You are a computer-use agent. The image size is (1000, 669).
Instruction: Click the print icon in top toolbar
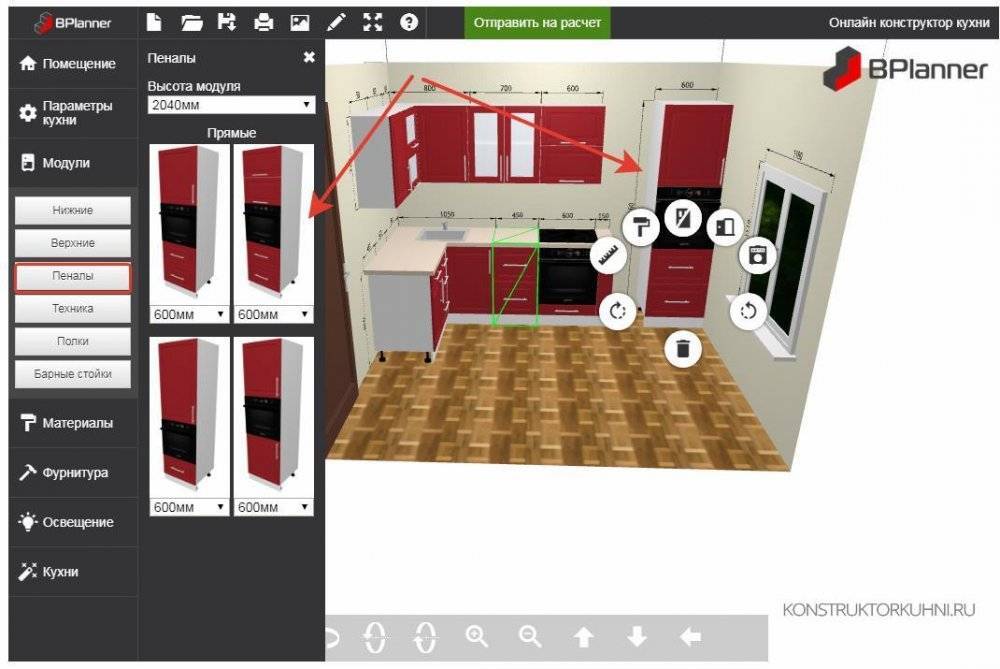point(264,22)
